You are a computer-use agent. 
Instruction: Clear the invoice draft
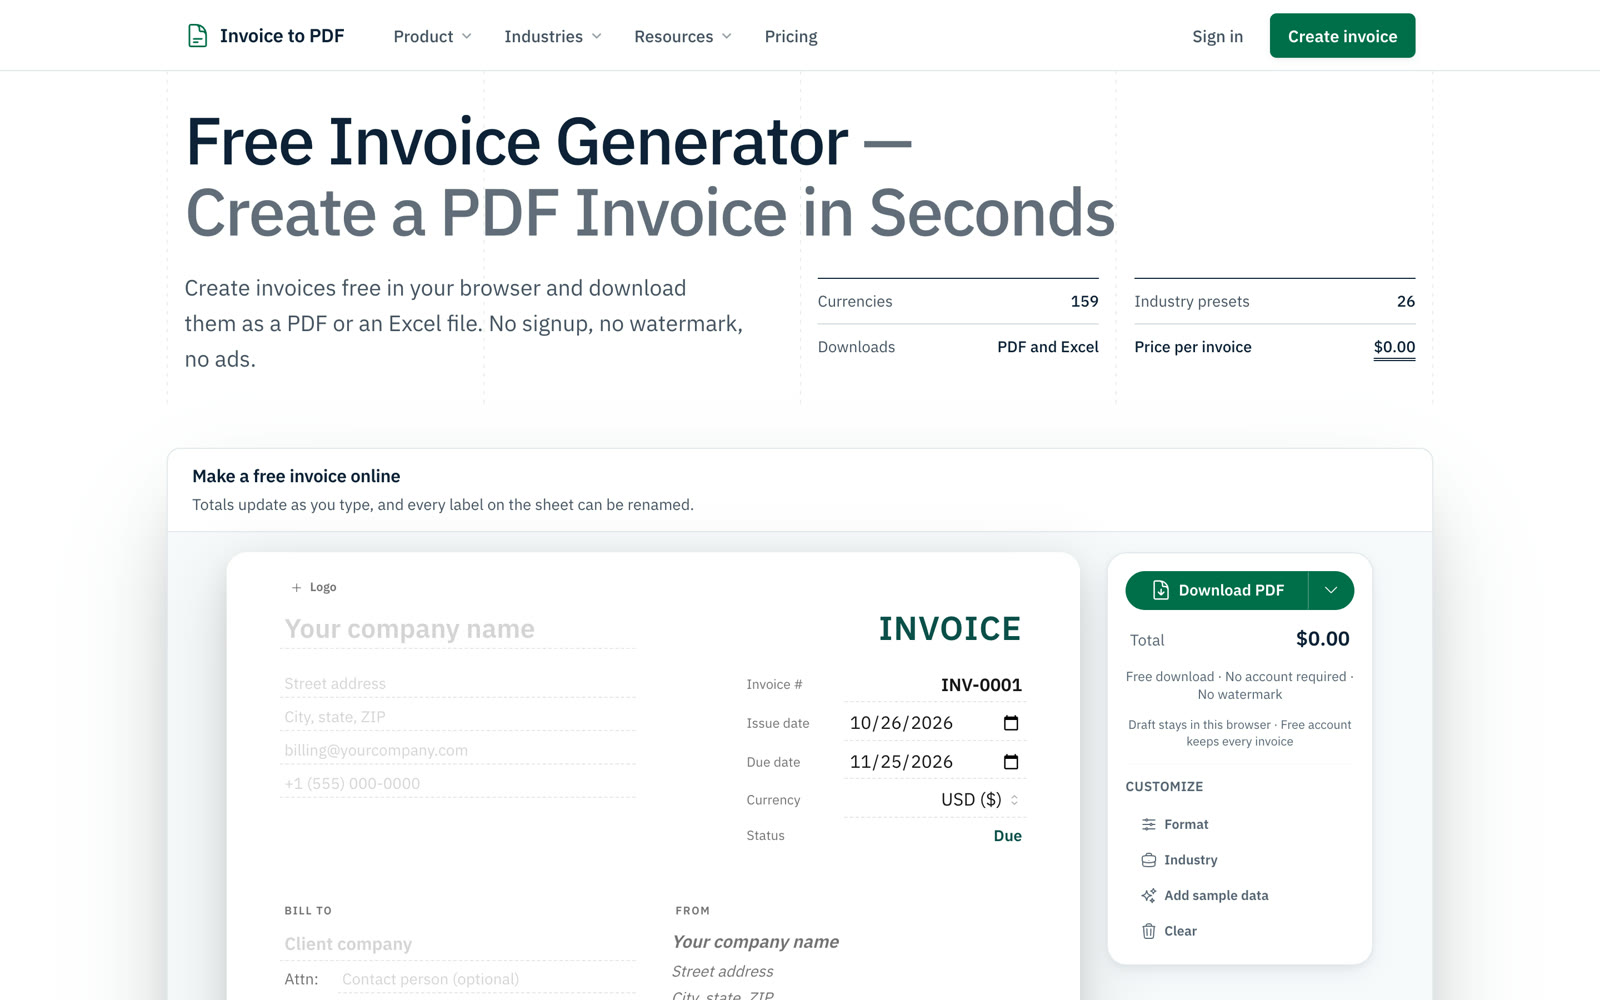click(x=1169, y=931)
